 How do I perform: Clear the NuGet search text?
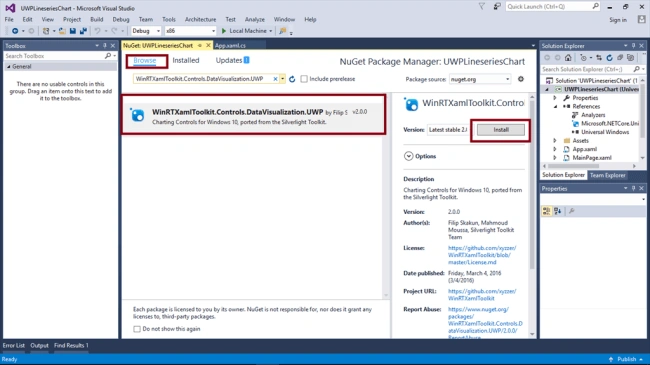[x=275, y=79]
